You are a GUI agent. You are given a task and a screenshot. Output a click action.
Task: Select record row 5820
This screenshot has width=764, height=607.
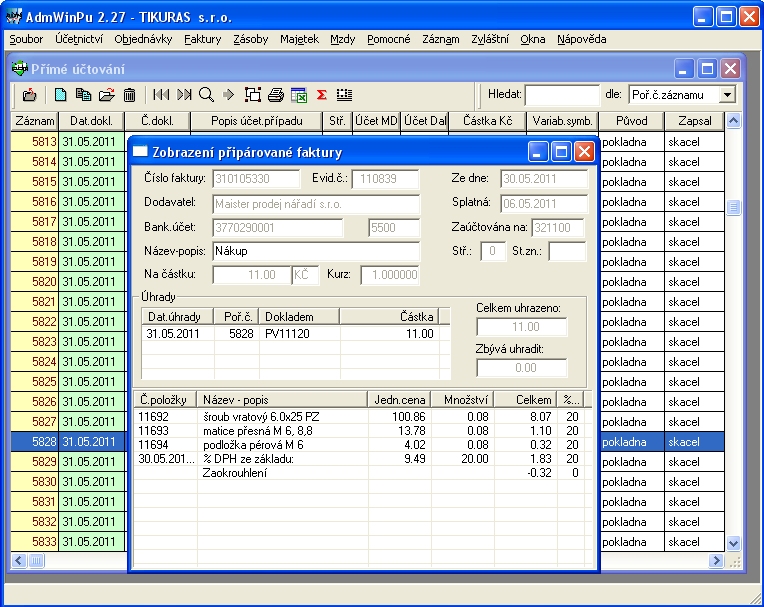coord(367,282)
